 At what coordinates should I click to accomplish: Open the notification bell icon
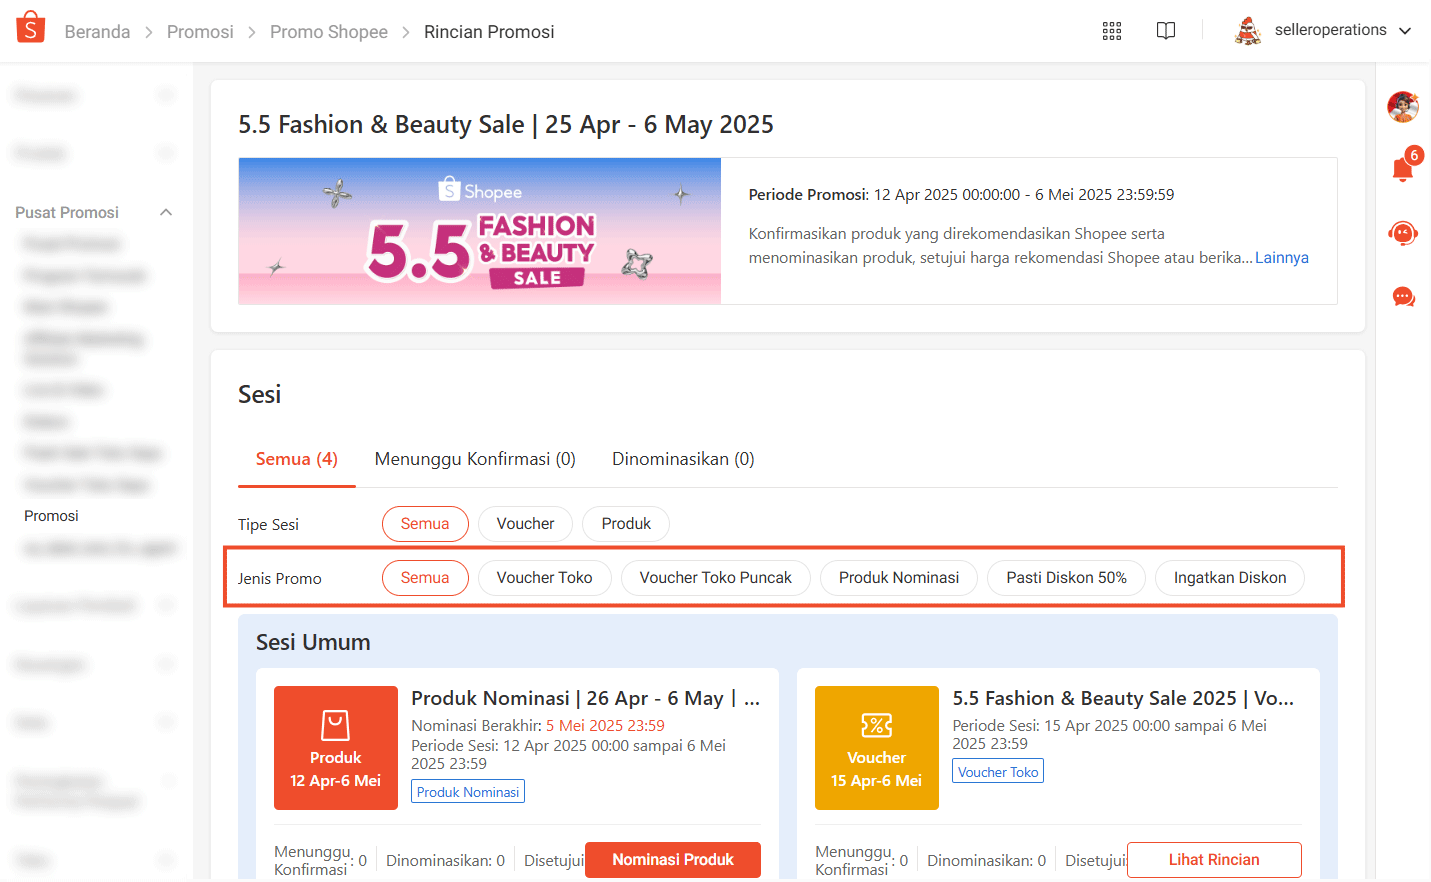click(x=1403, y=168)
